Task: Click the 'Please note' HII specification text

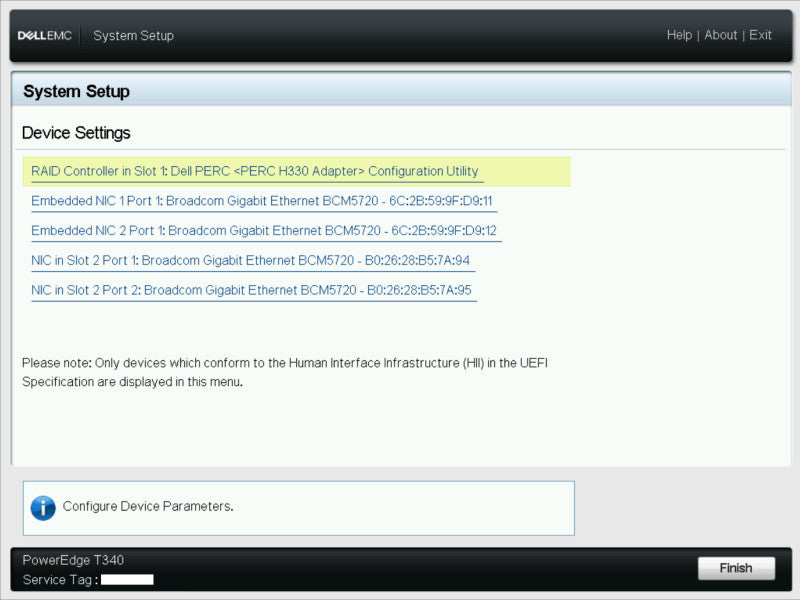Action: pos(285,372)
